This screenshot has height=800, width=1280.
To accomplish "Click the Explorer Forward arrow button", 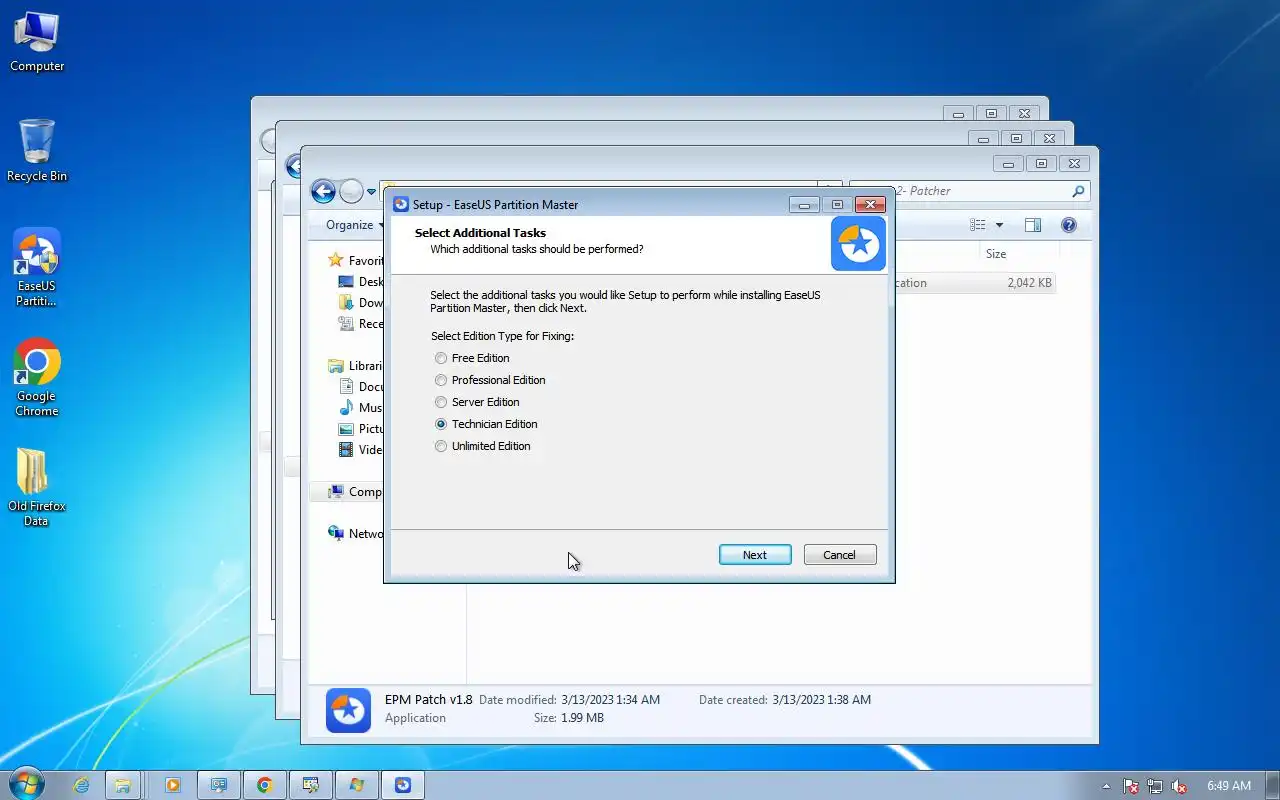I will pyautogui.click(x=351, y=191).
